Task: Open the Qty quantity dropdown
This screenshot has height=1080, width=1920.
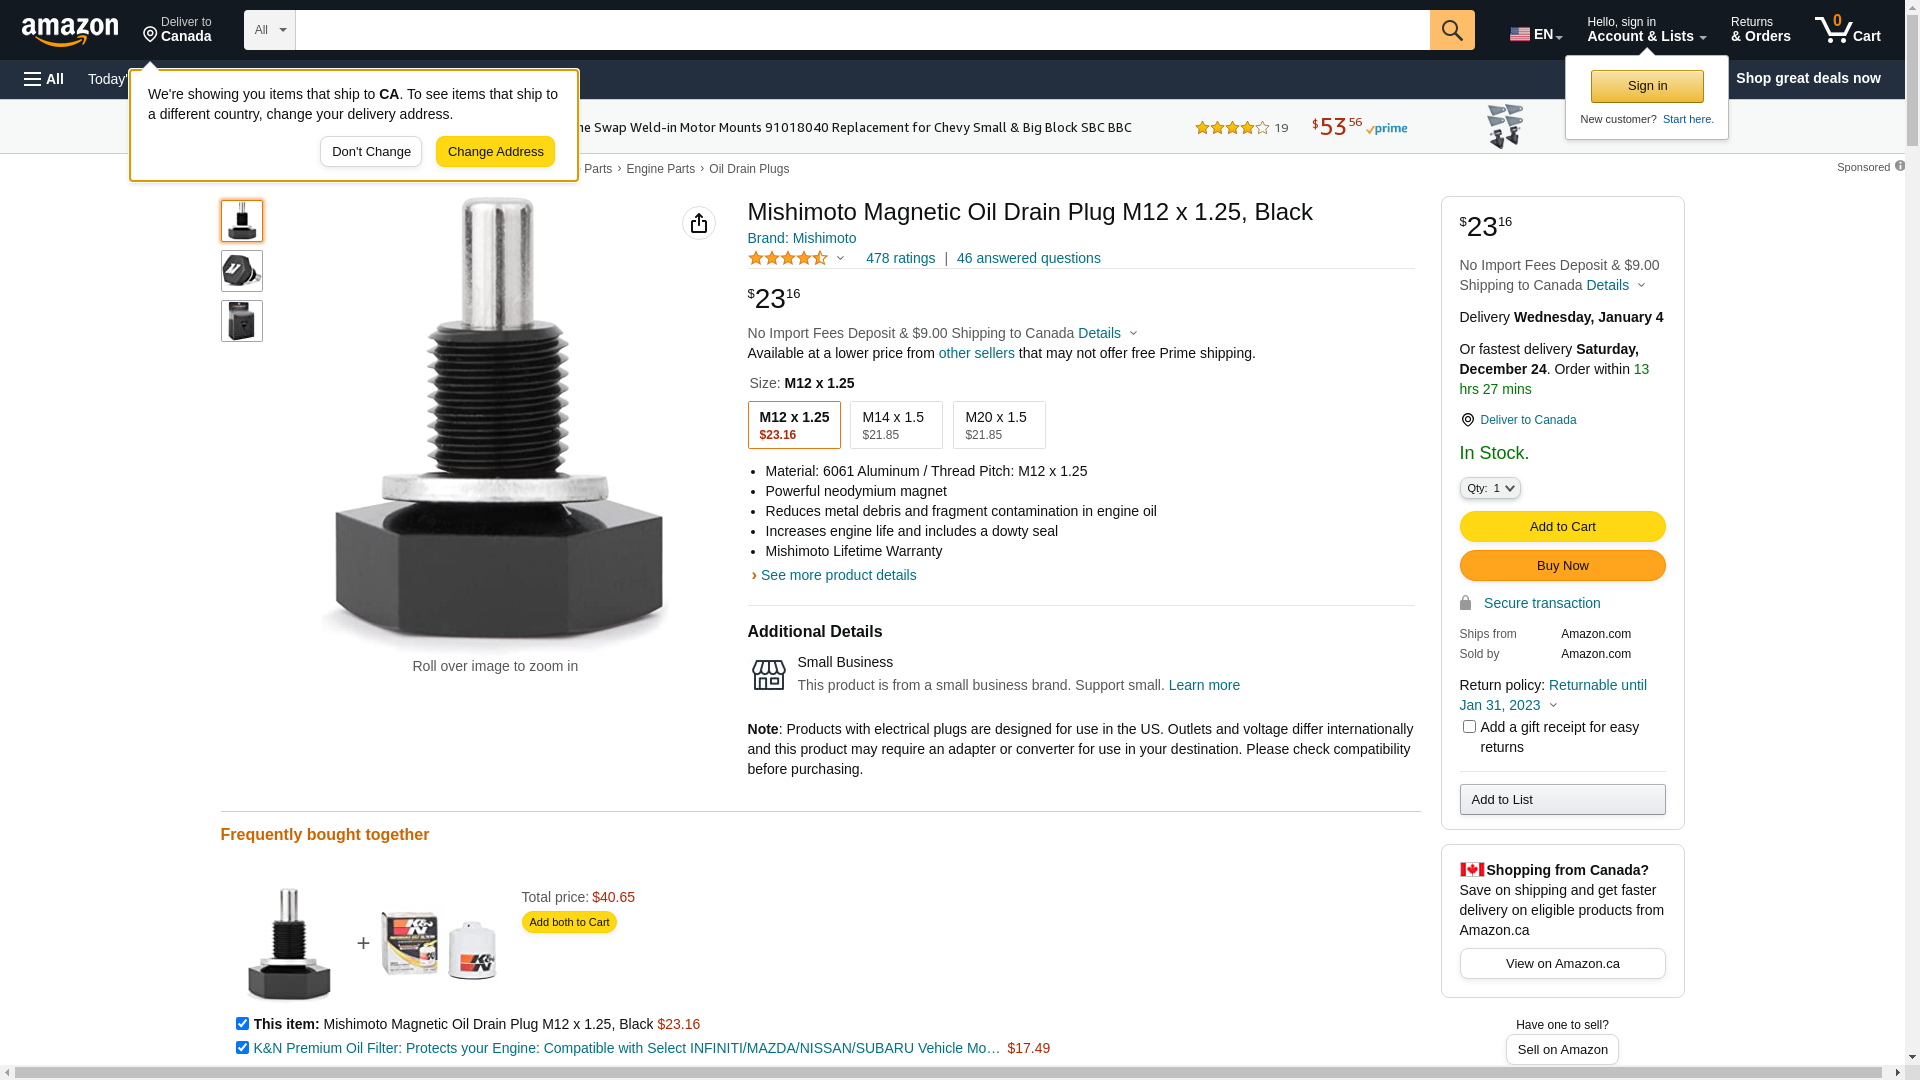Action: click(1490, 488)
